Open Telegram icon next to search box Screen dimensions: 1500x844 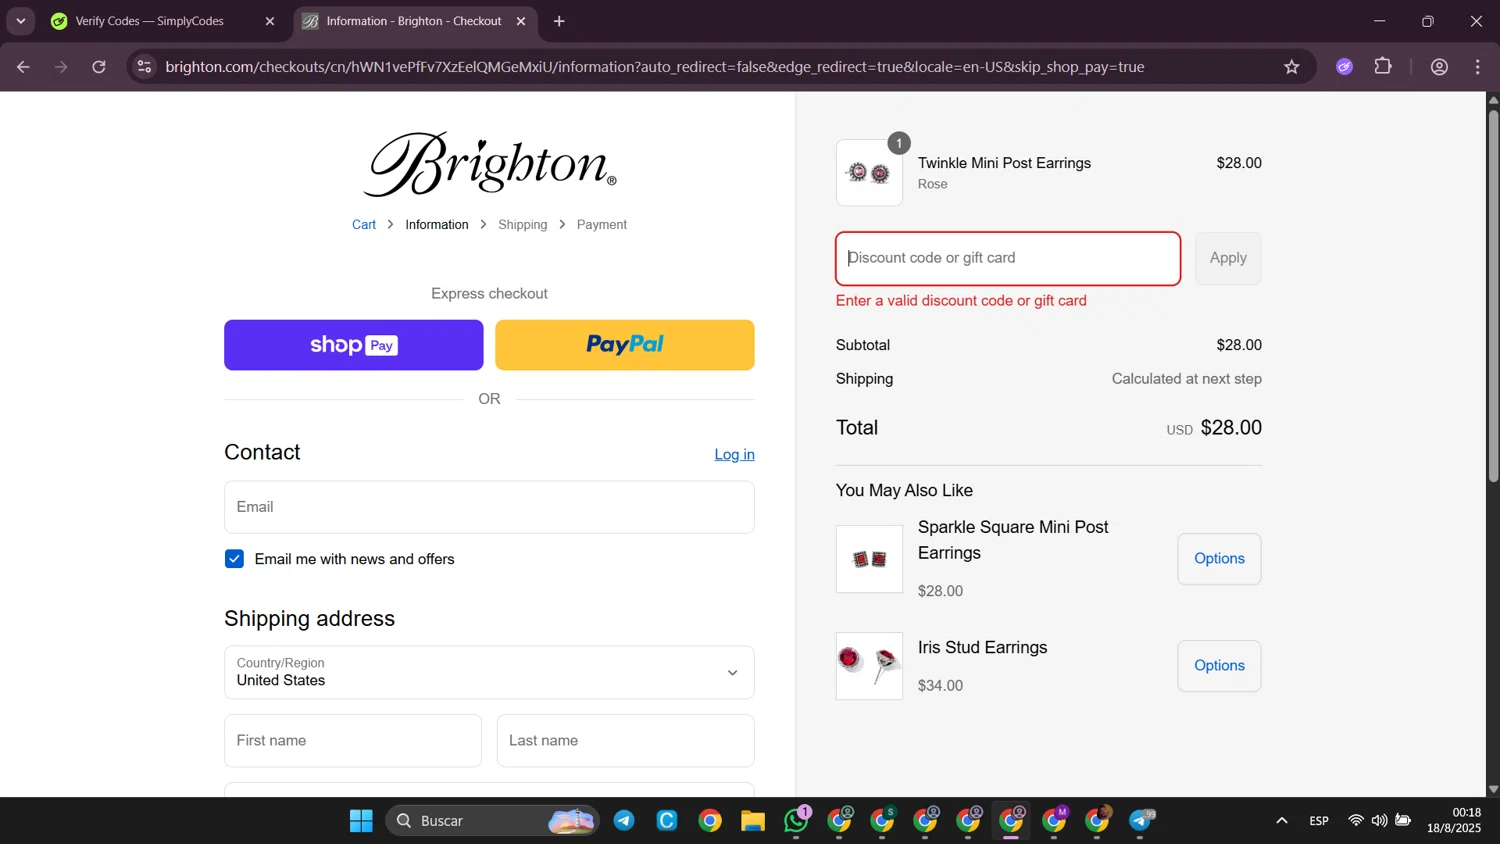[624, 821]
